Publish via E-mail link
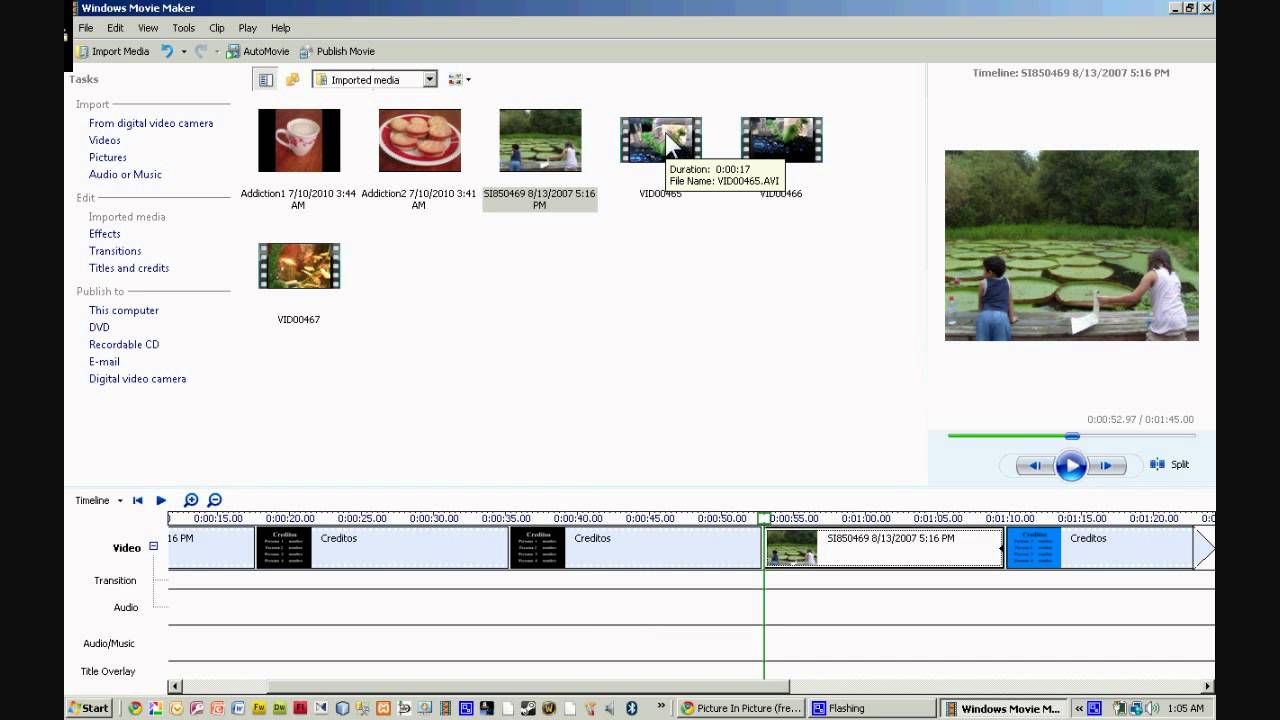 point(104,361)
